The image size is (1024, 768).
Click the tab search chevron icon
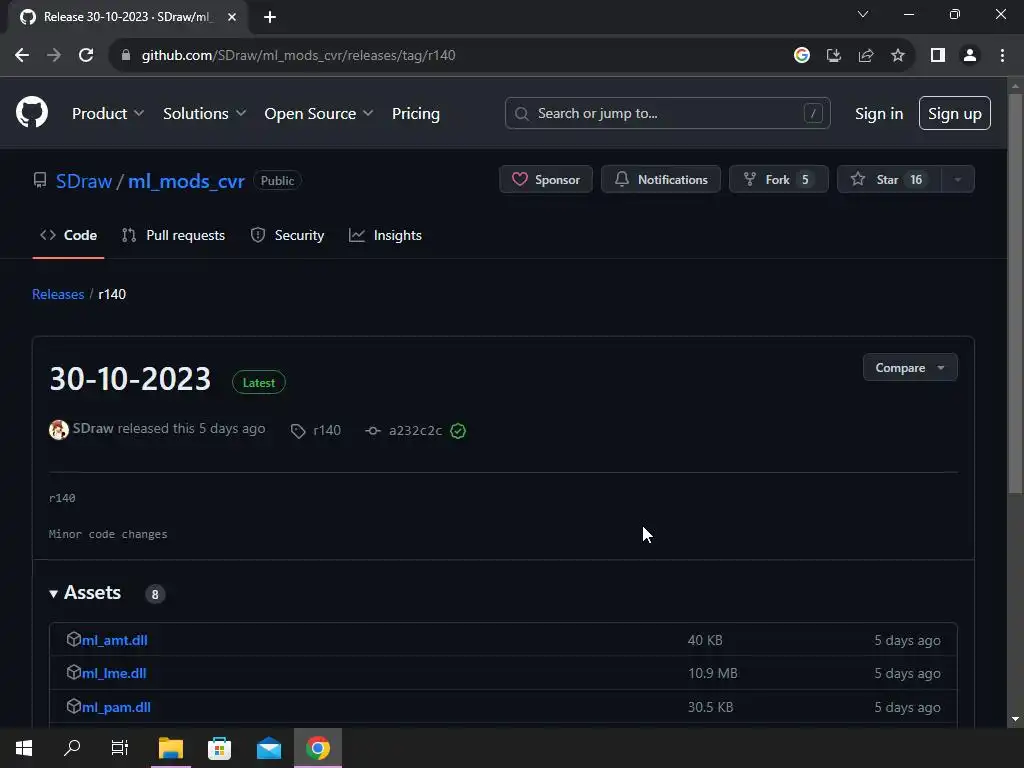(x=863, y=14)
